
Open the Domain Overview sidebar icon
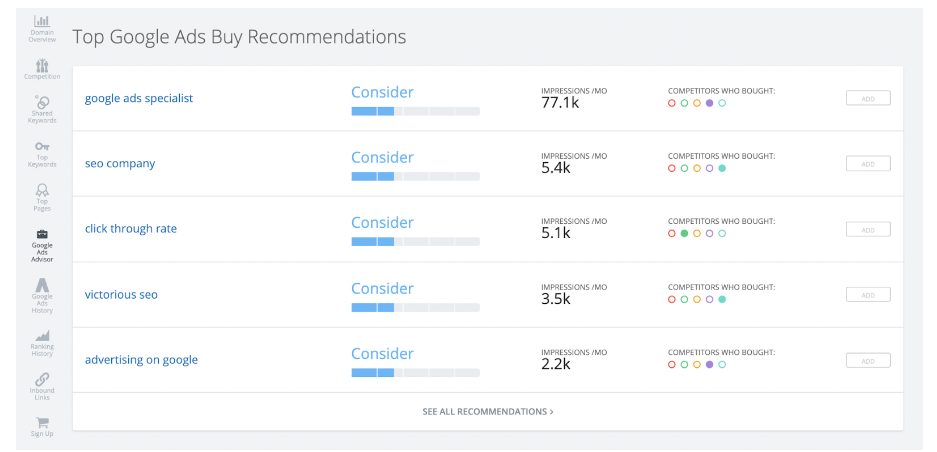pyautogui.click(x=42, y=23)
